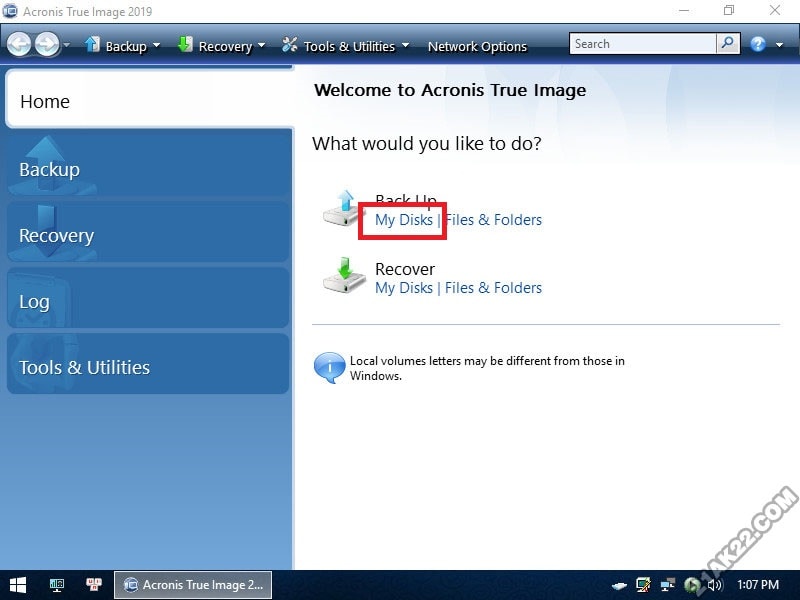Viewport: 800px width, 600px height.
Task: Open Network Options
Action: click(x=477, y=46)
